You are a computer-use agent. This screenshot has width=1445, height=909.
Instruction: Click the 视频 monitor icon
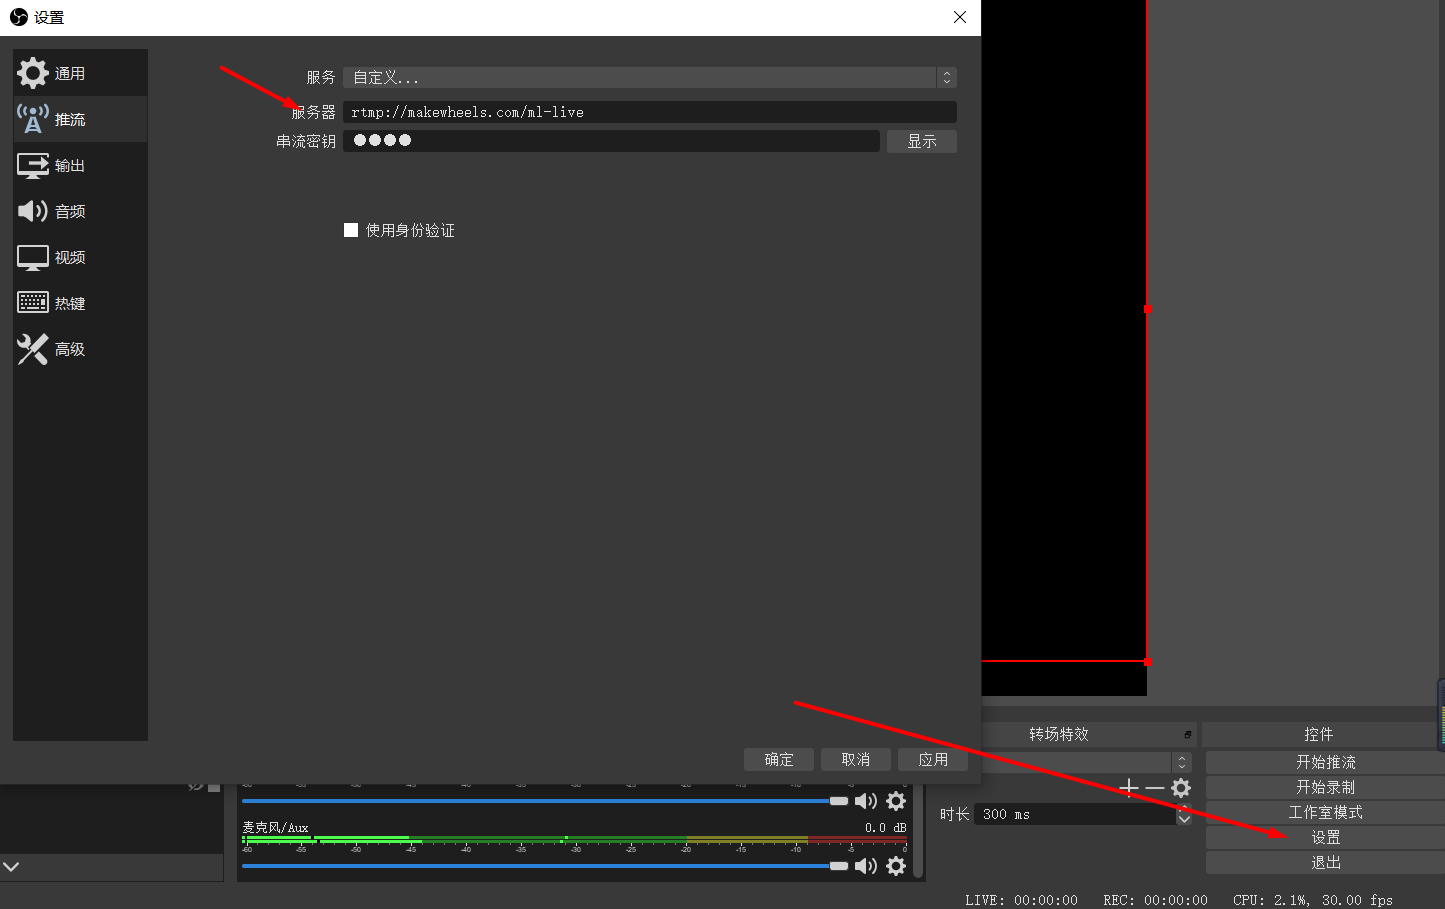(32, 257)
